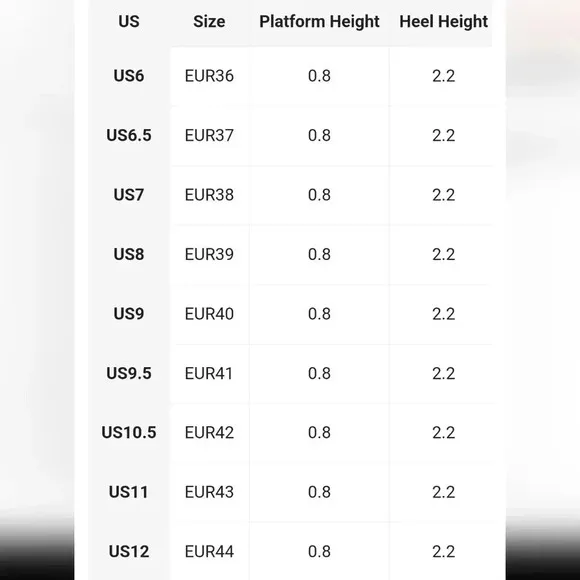Select the EUR37 size cell

[x=209, y=135]
